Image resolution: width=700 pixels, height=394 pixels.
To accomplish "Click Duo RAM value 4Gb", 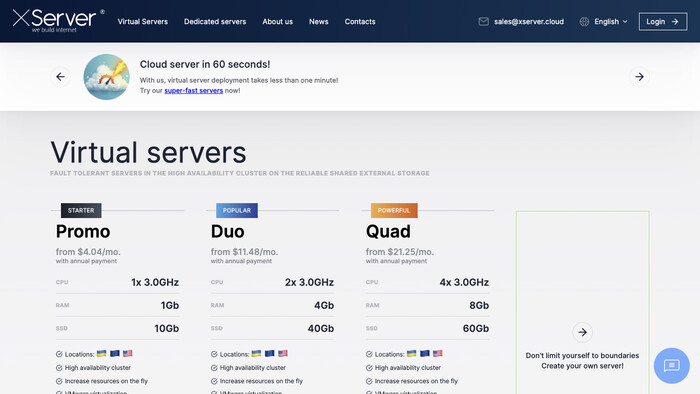I will (x=324, y=306).
